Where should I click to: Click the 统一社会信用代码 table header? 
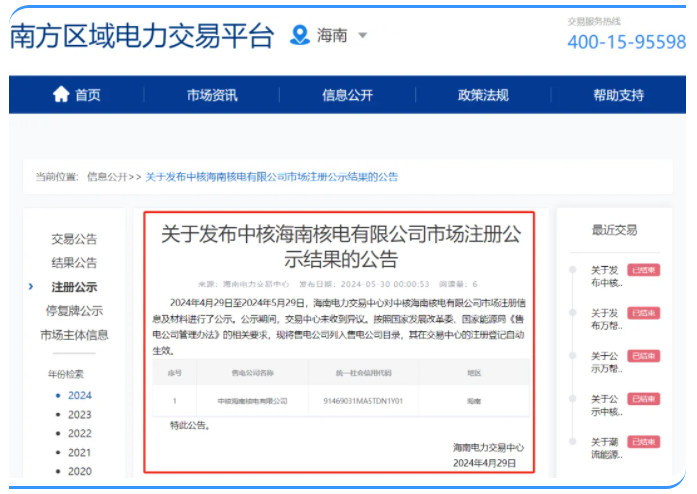click(363, 373)
